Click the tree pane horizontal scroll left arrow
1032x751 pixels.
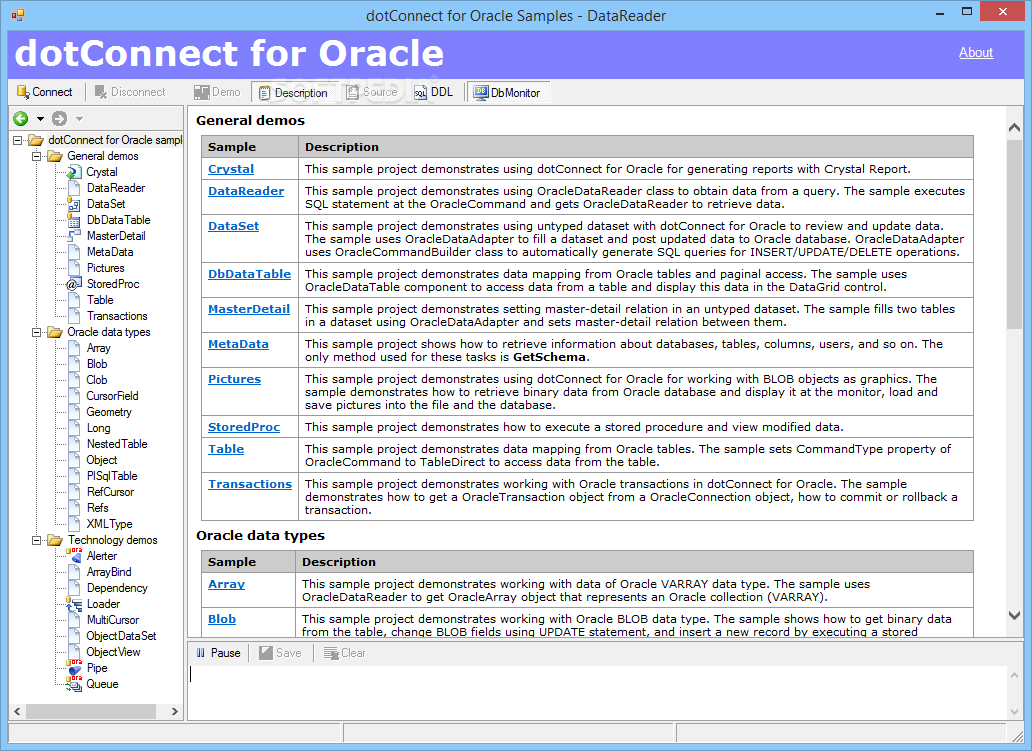pyautogui.click(x=17, y=712)
